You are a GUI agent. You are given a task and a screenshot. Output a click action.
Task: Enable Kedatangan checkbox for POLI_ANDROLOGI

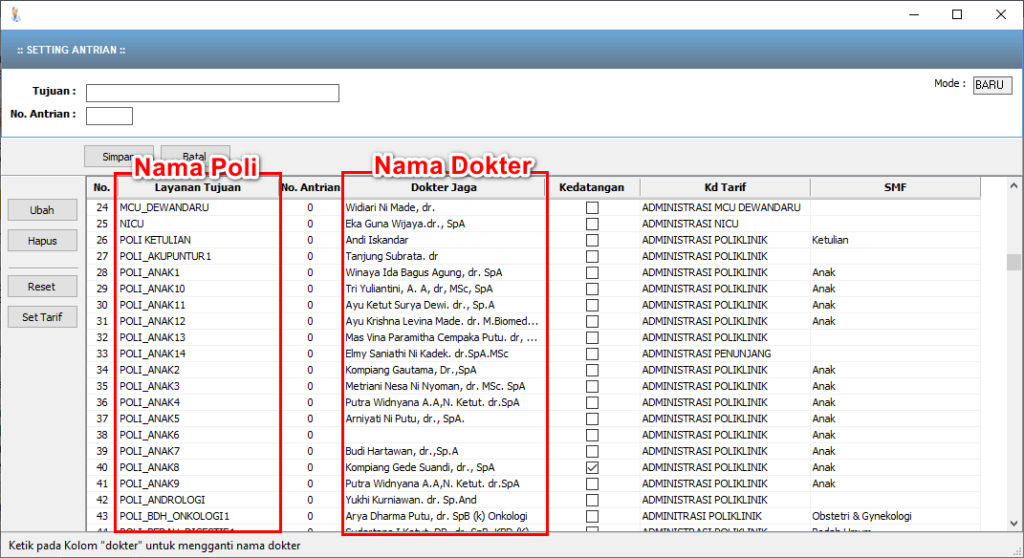(x=592, y=500)
